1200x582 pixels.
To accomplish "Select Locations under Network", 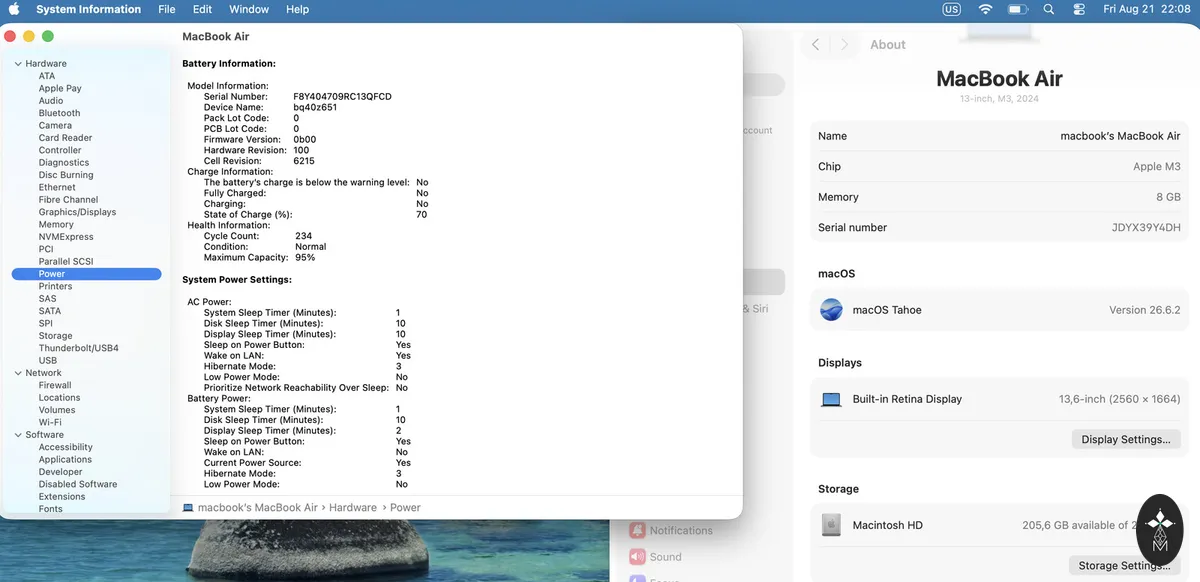I will pos(59,398).
